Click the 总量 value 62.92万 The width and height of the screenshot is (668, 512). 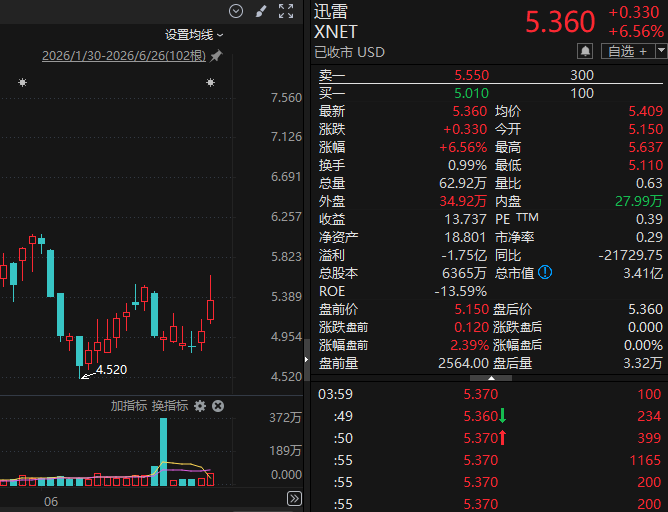point(463,183)
